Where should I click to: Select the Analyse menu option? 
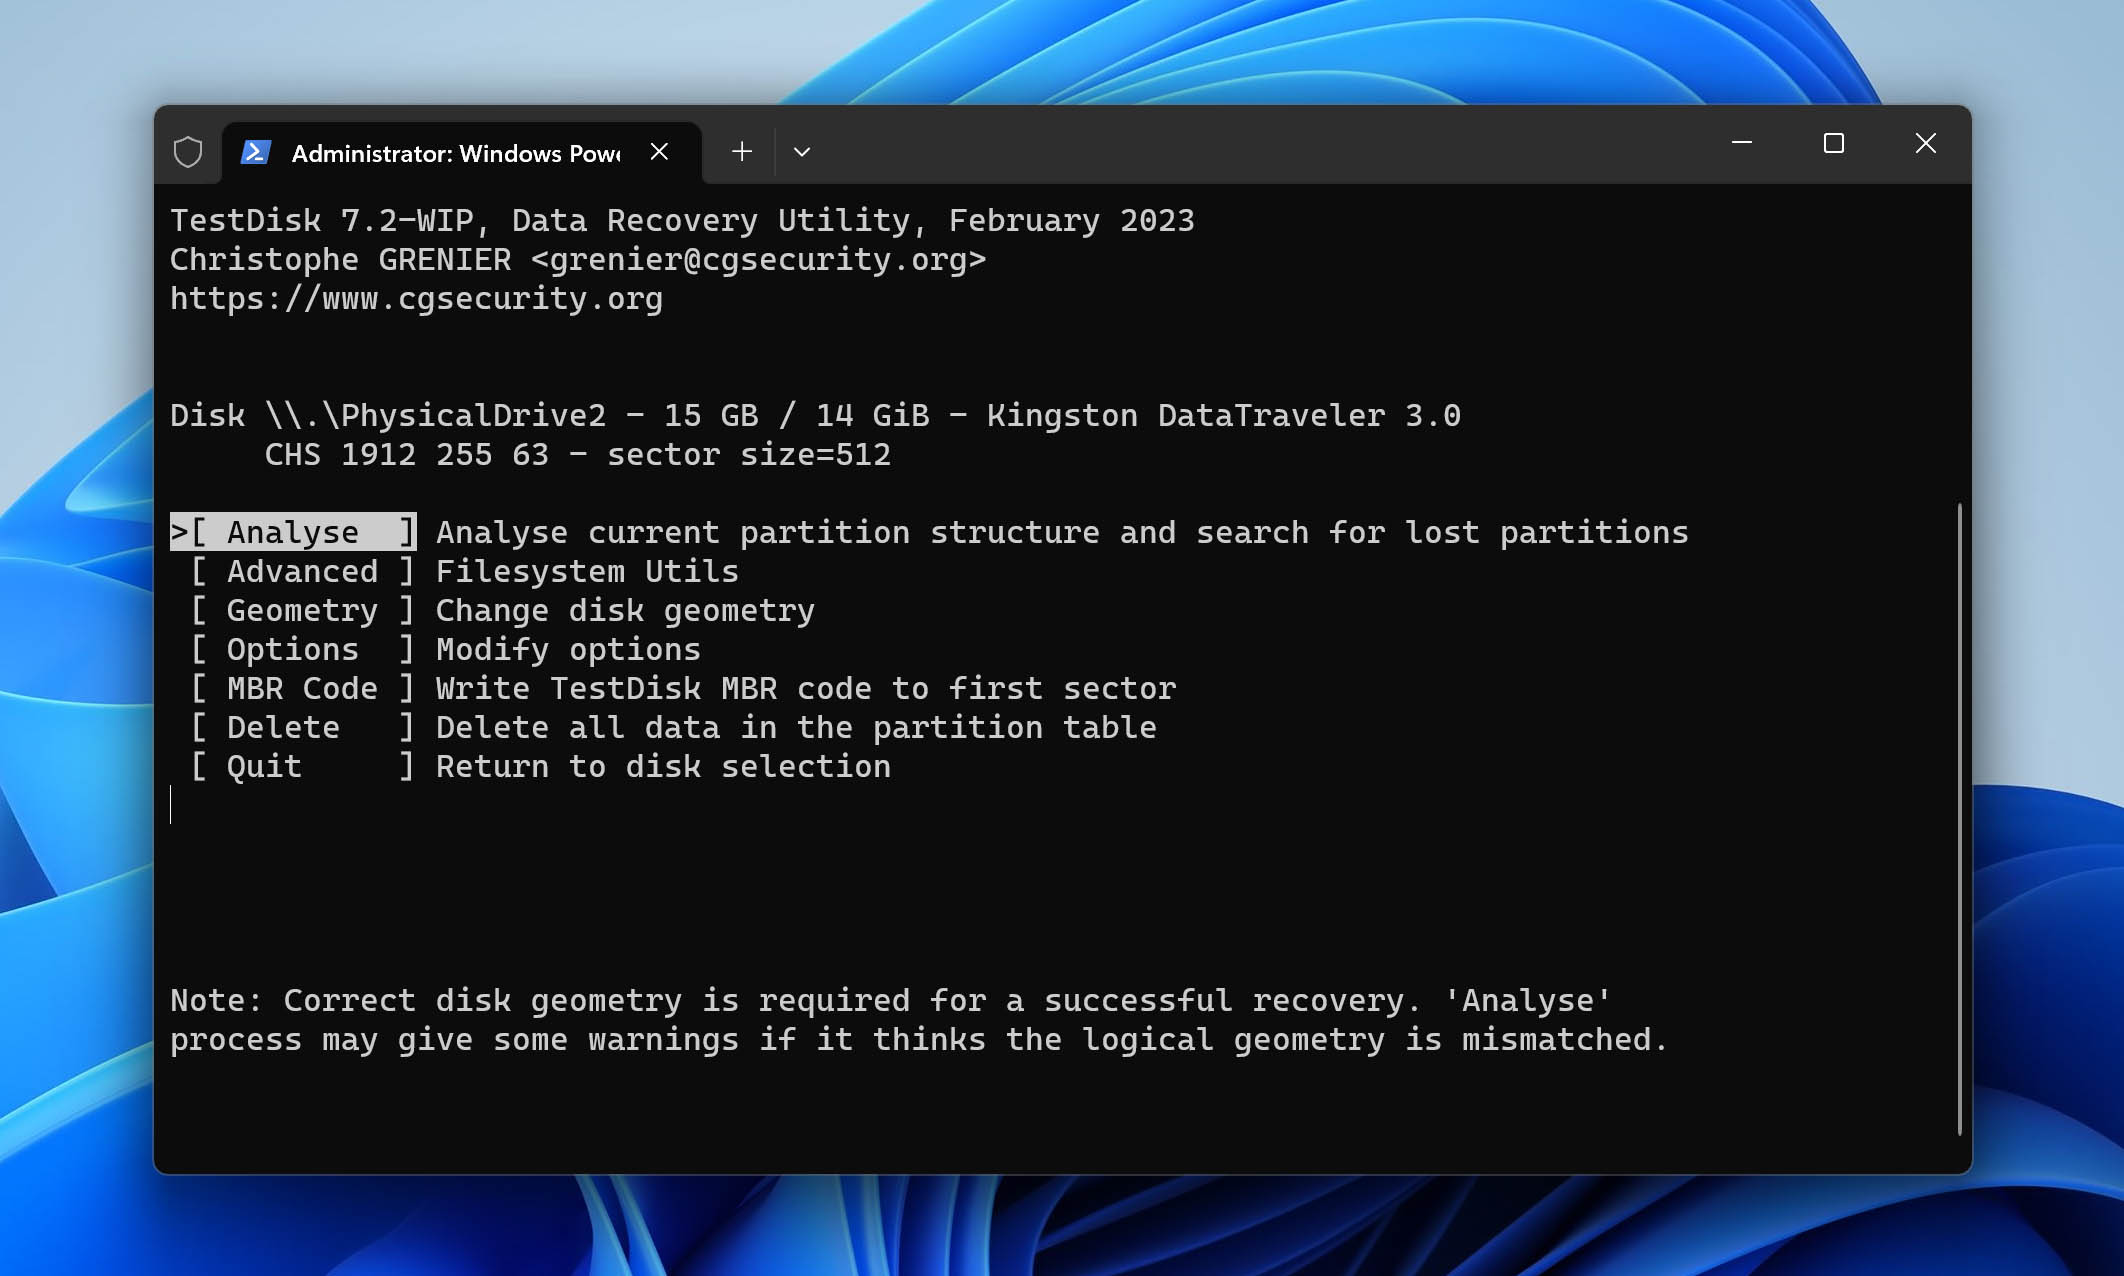point(293,532)
